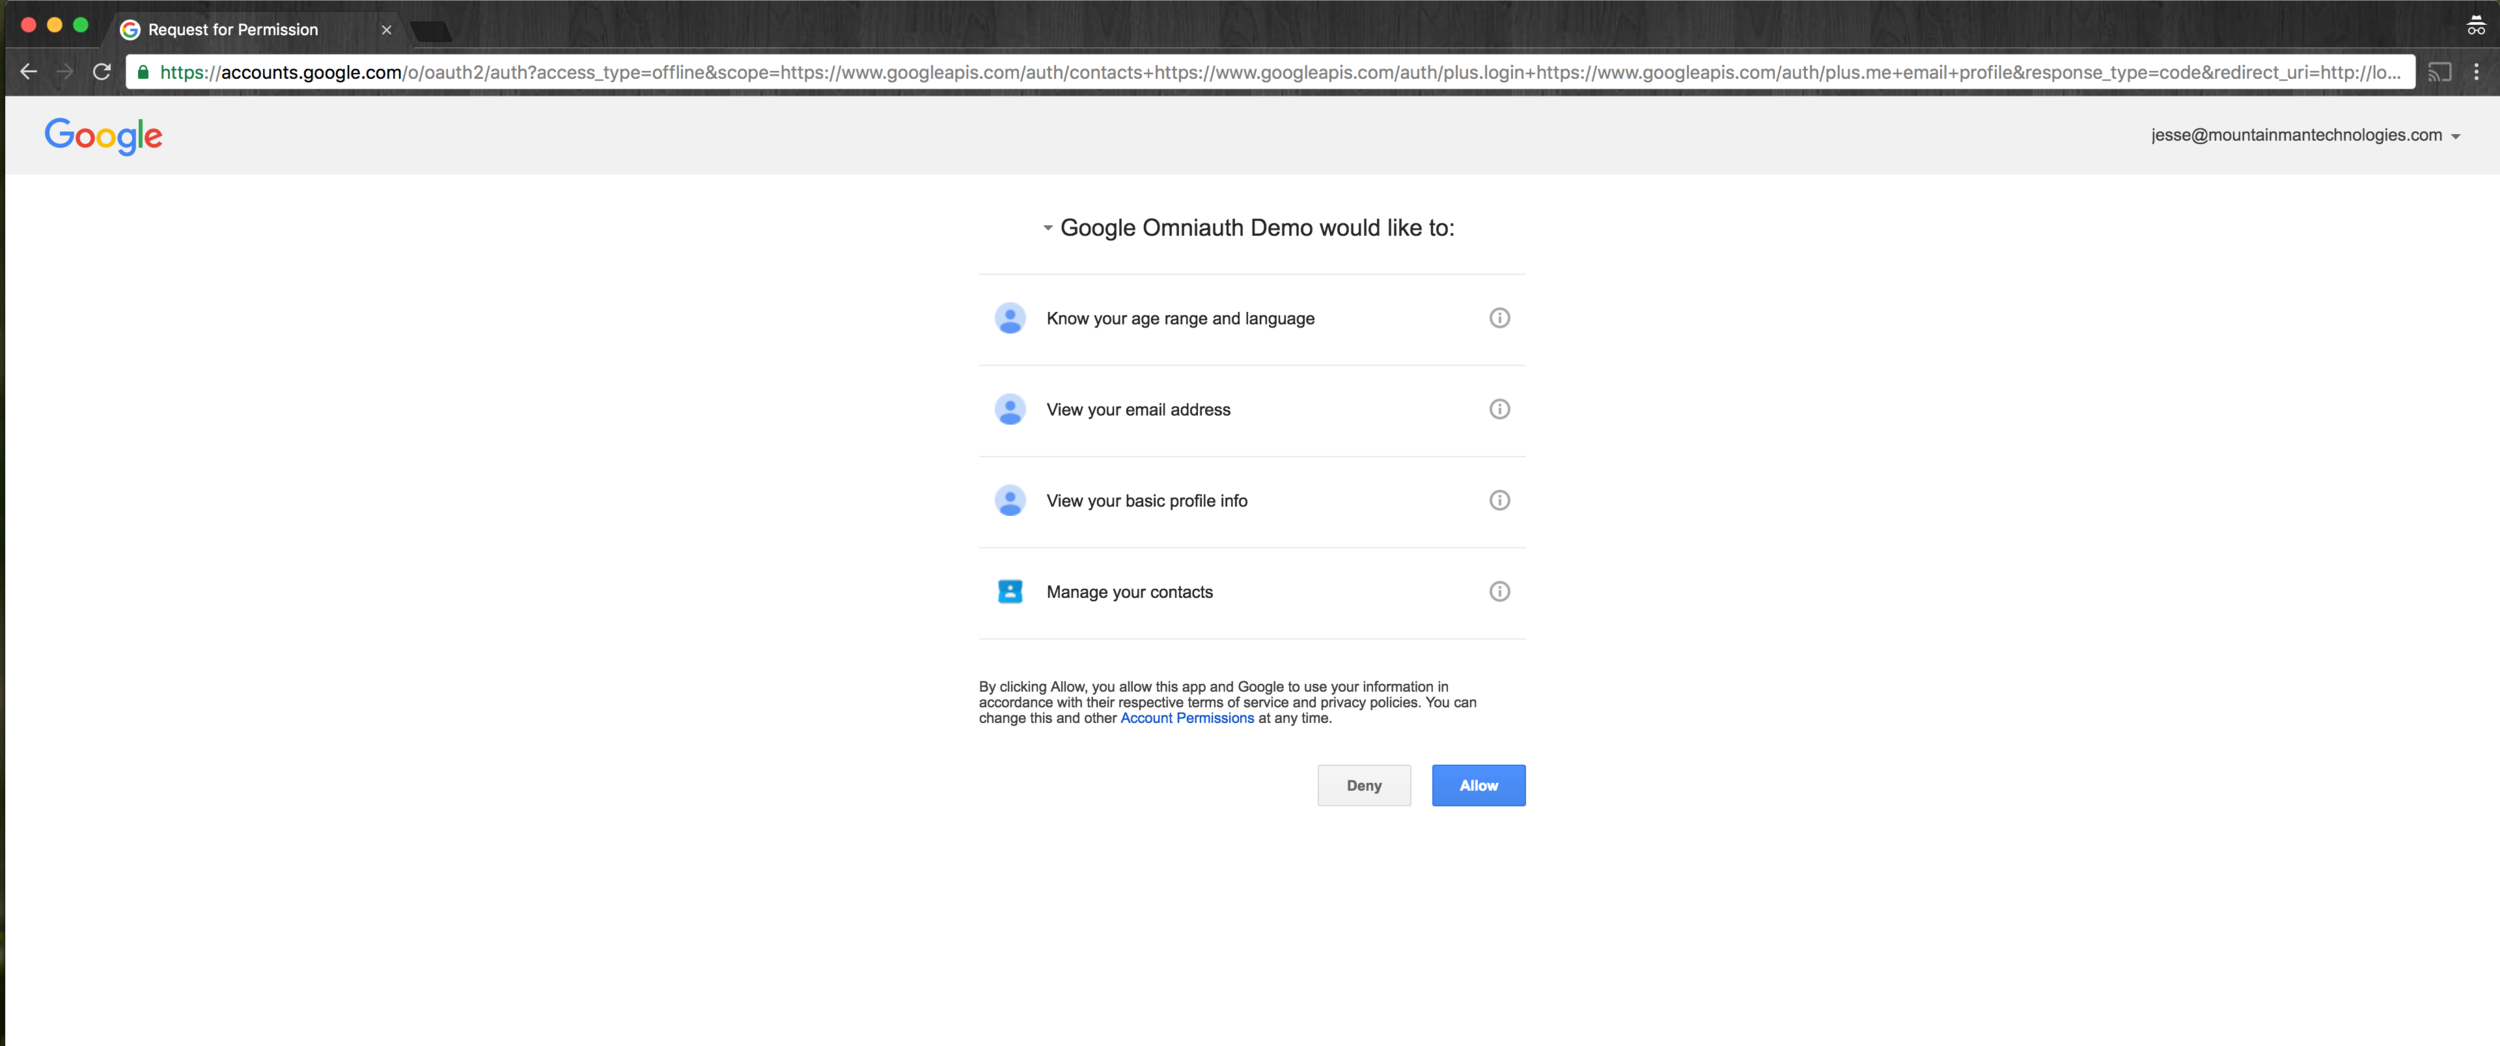
Task: Click 'Manage your contacts' text
Action: [x=1129, y=591]
